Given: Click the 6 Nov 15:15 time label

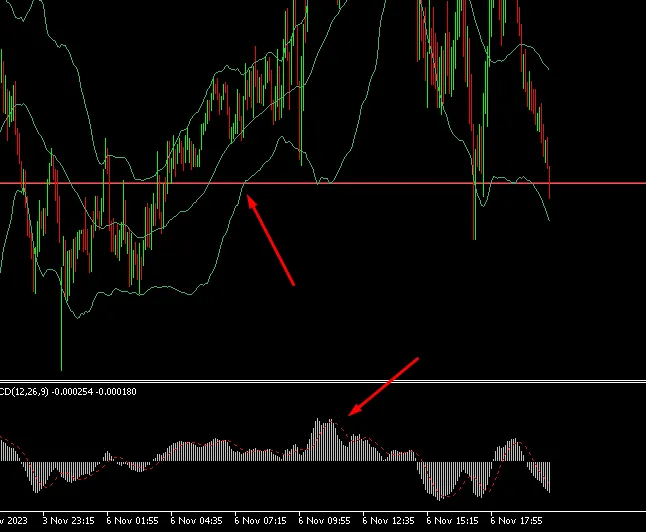Looking at the screenshot, I should pyautogui.click(x=452, y=521).
